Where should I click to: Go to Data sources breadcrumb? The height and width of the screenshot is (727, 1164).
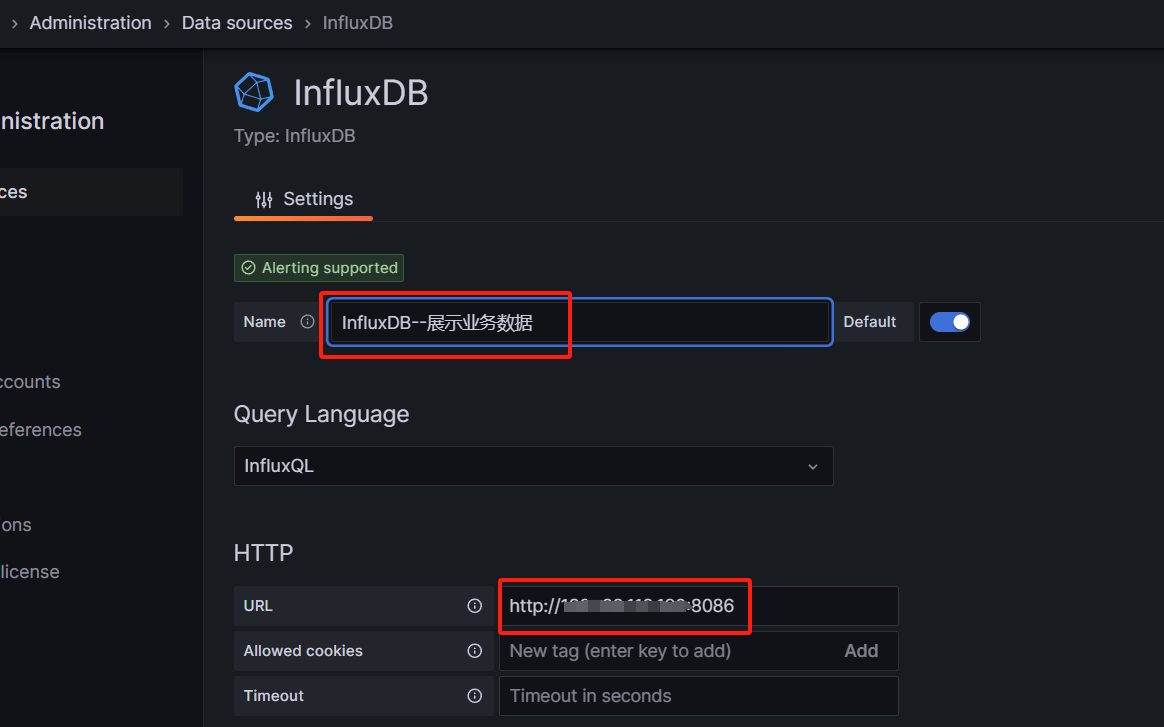point(237,23)
